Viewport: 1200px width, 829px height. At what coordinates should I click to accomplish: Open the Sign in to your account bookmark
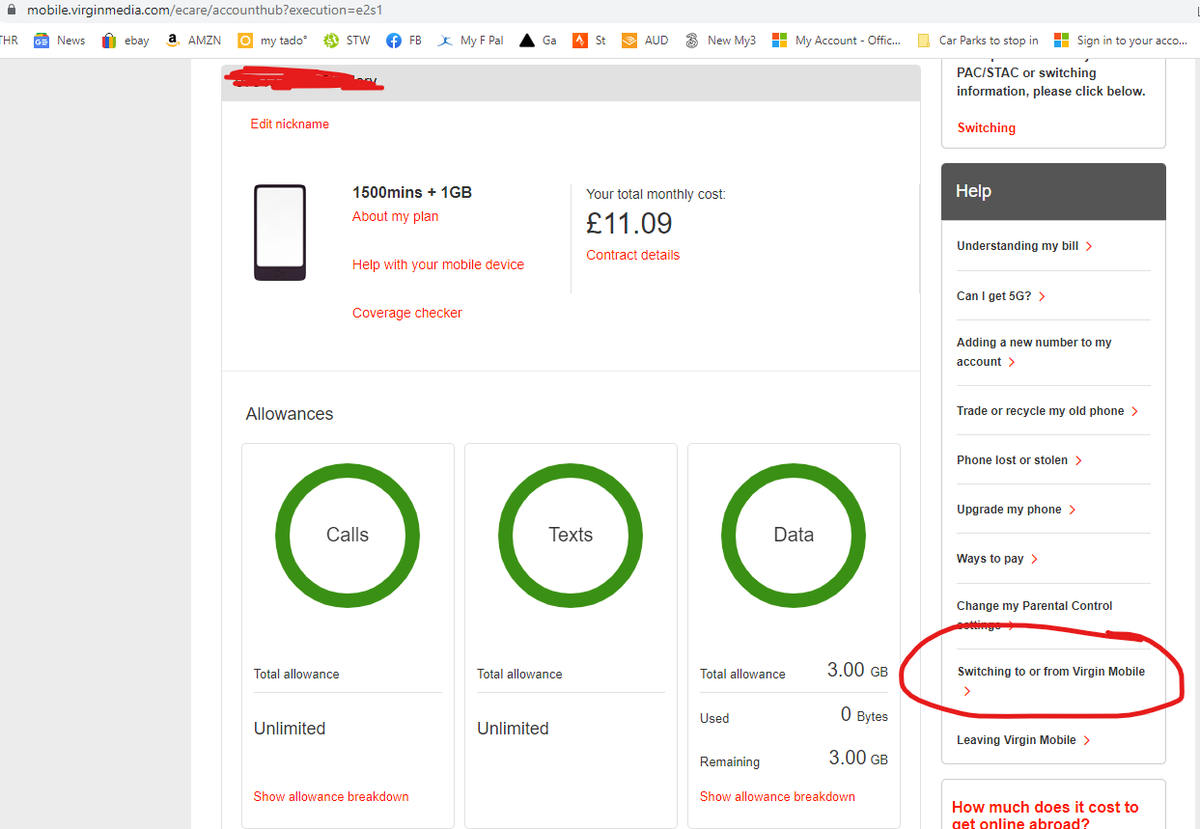click(x=1121, y=41)
